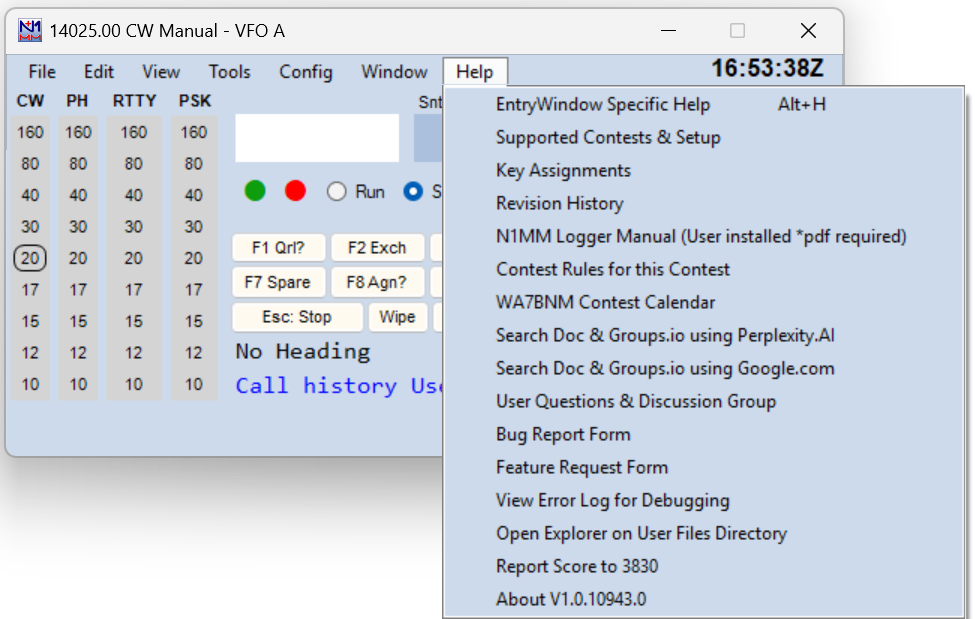Viewport: 975px width, 619px height.
Task: Expand the Window menu
Action: pyautogui.click(x=394, y=72)
